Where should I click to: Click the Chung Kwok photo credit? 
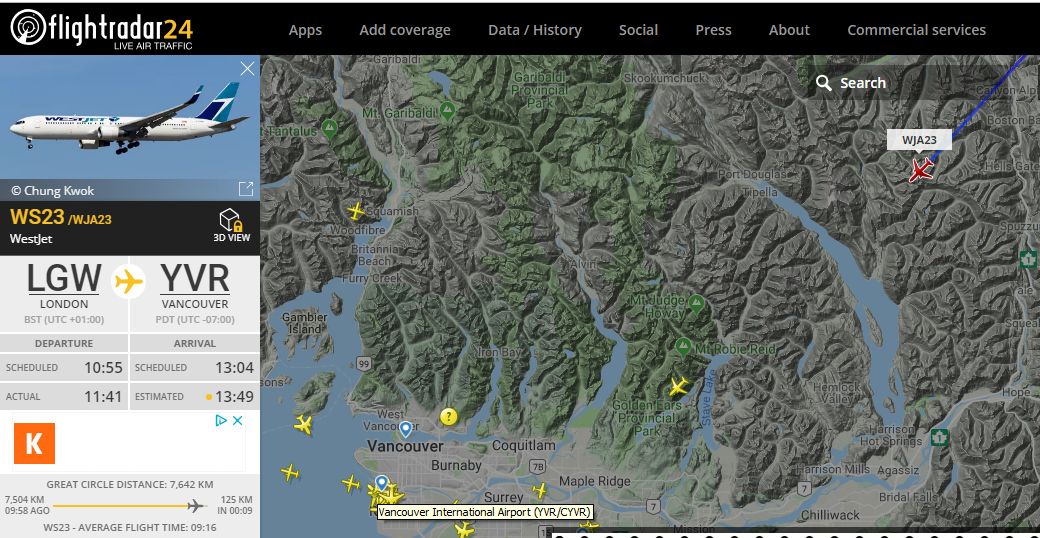click(52, 190)
